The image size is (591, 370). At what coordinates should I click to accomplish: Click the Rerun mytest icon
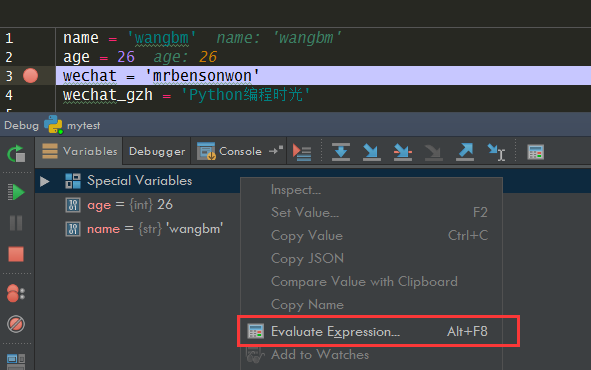point(16,154)
